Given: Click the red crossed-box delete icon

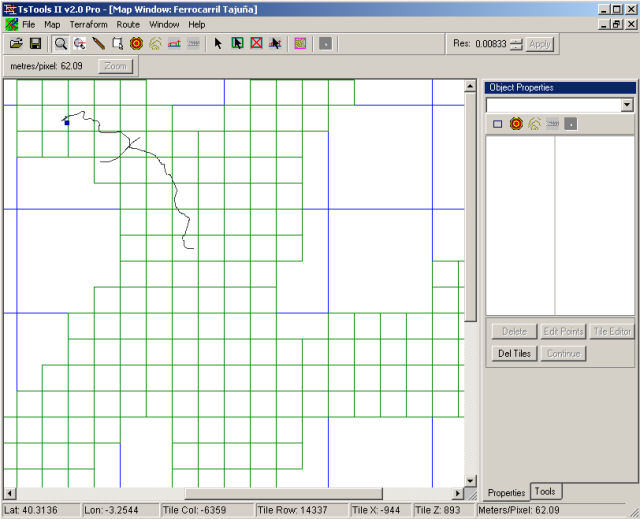Looking at the screenshot, I should [x=256, y=44].
